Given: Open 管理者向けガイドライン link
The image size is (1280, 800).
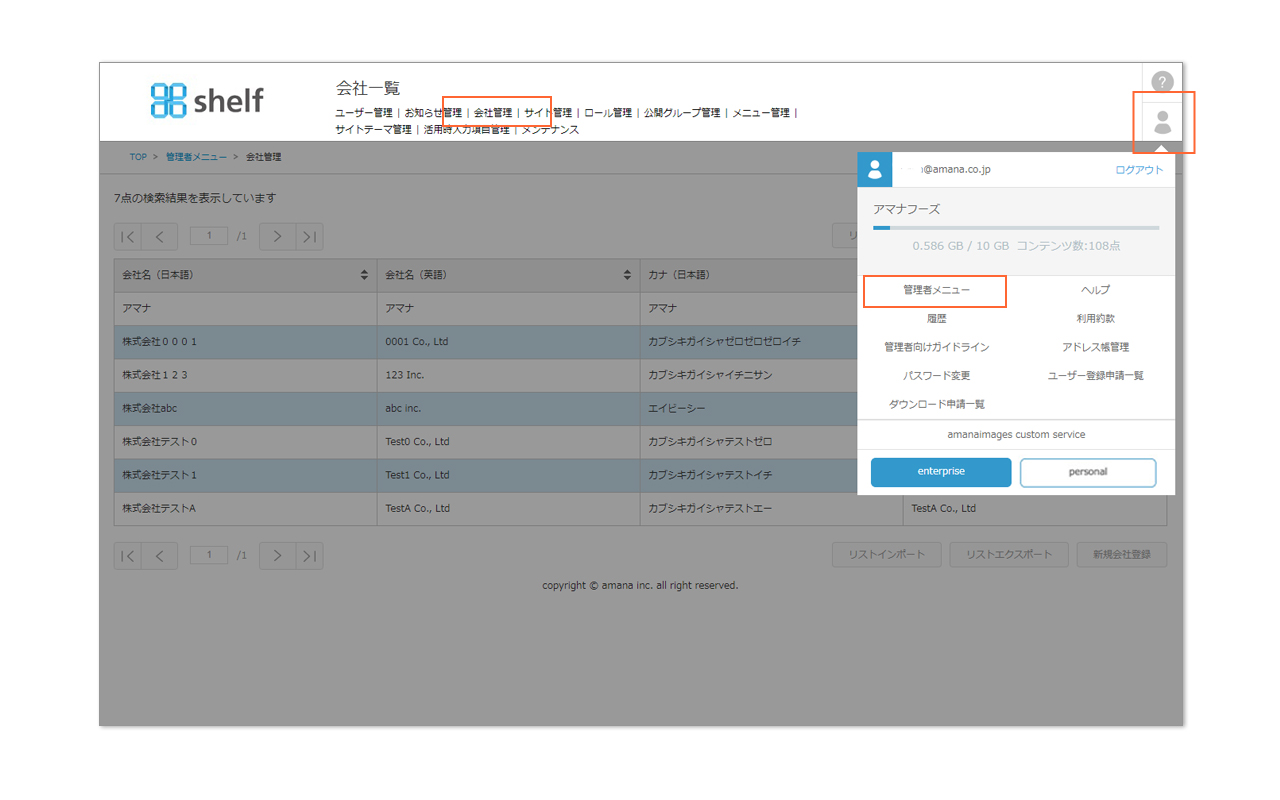Looking at the screenshot, I should click(936, 347).
